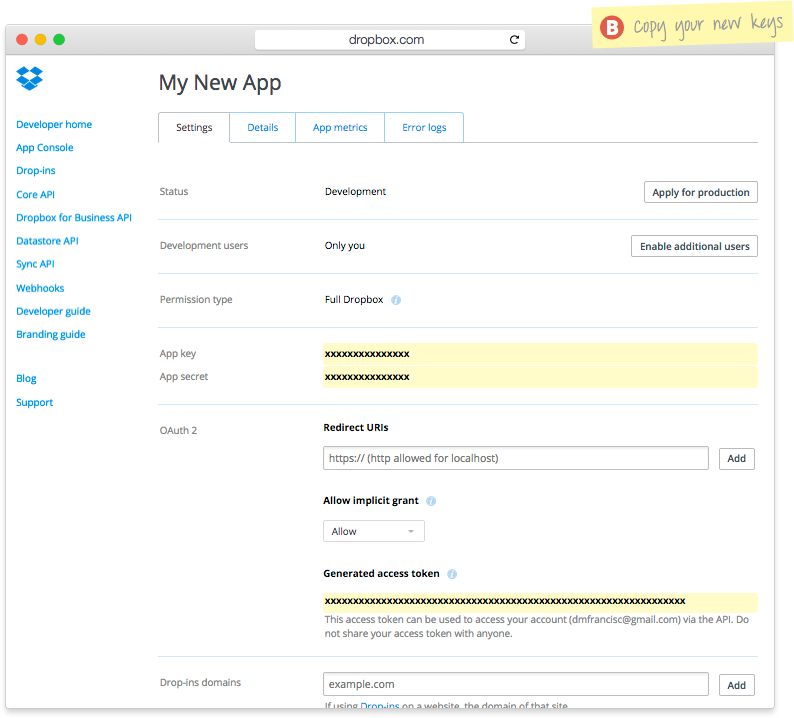Select the Generated access token value
The height and width of the screenshot is (718, 794).
tap(505, 601)
